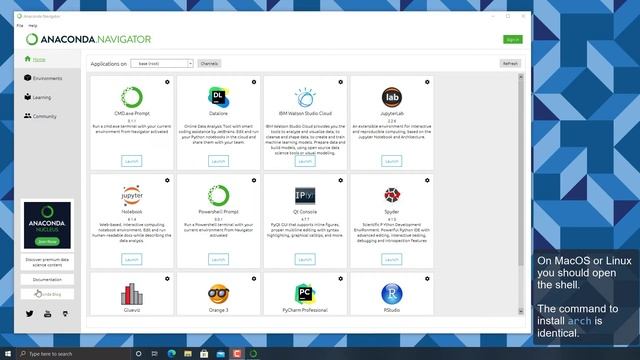Click the Anaconda Nucleus Join Now banner
This screenshot has height=360, width=640.
47,225
